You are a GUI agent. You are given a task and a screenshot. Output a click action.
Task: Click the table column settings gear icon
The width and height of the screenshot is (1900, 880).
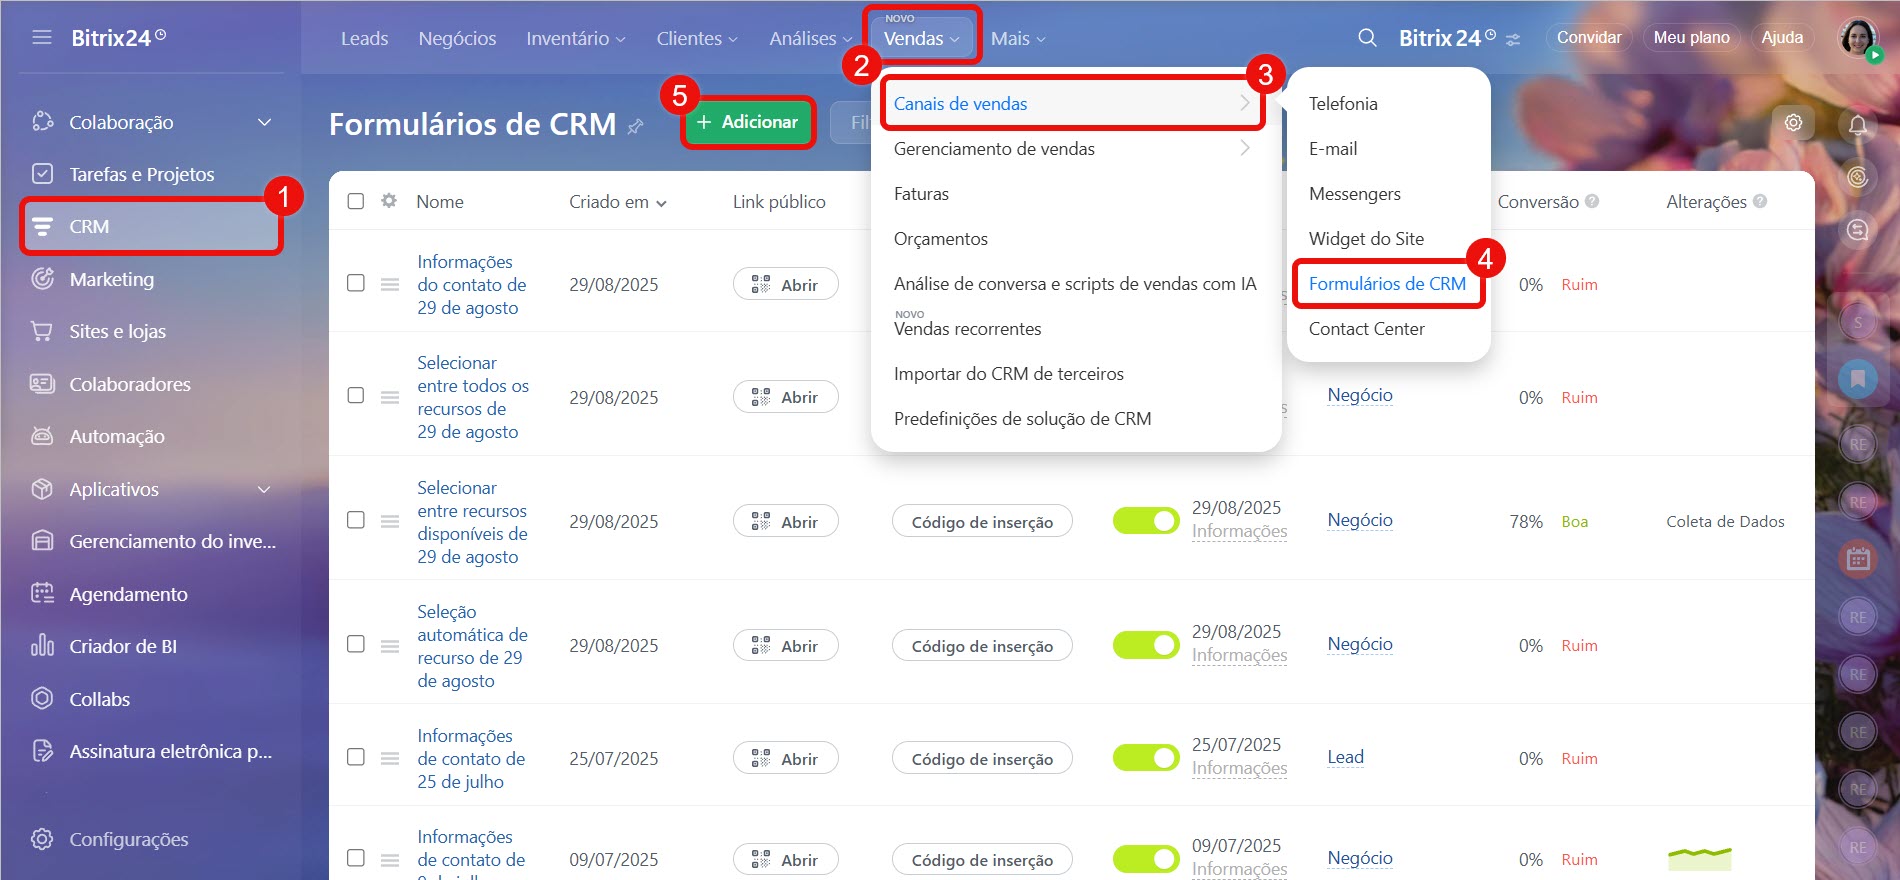tap(389, 201)
